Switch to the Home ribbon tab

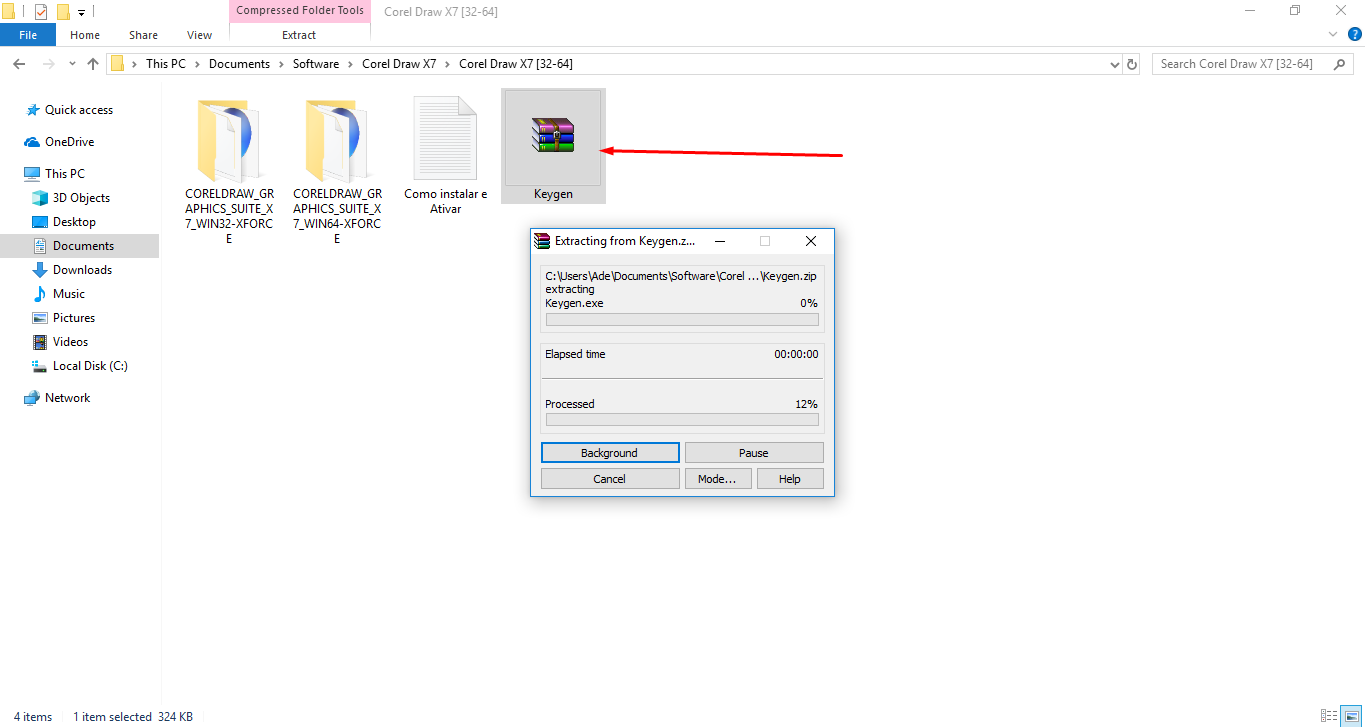tap(85, 35)
